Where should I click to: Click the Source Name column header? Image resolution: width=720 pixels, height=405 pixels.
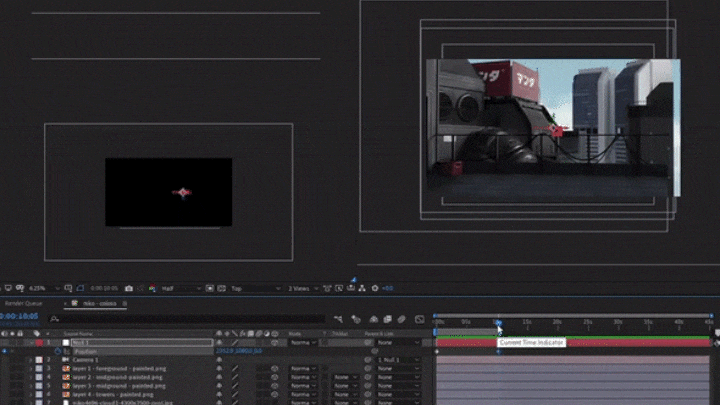pos(78,334)
